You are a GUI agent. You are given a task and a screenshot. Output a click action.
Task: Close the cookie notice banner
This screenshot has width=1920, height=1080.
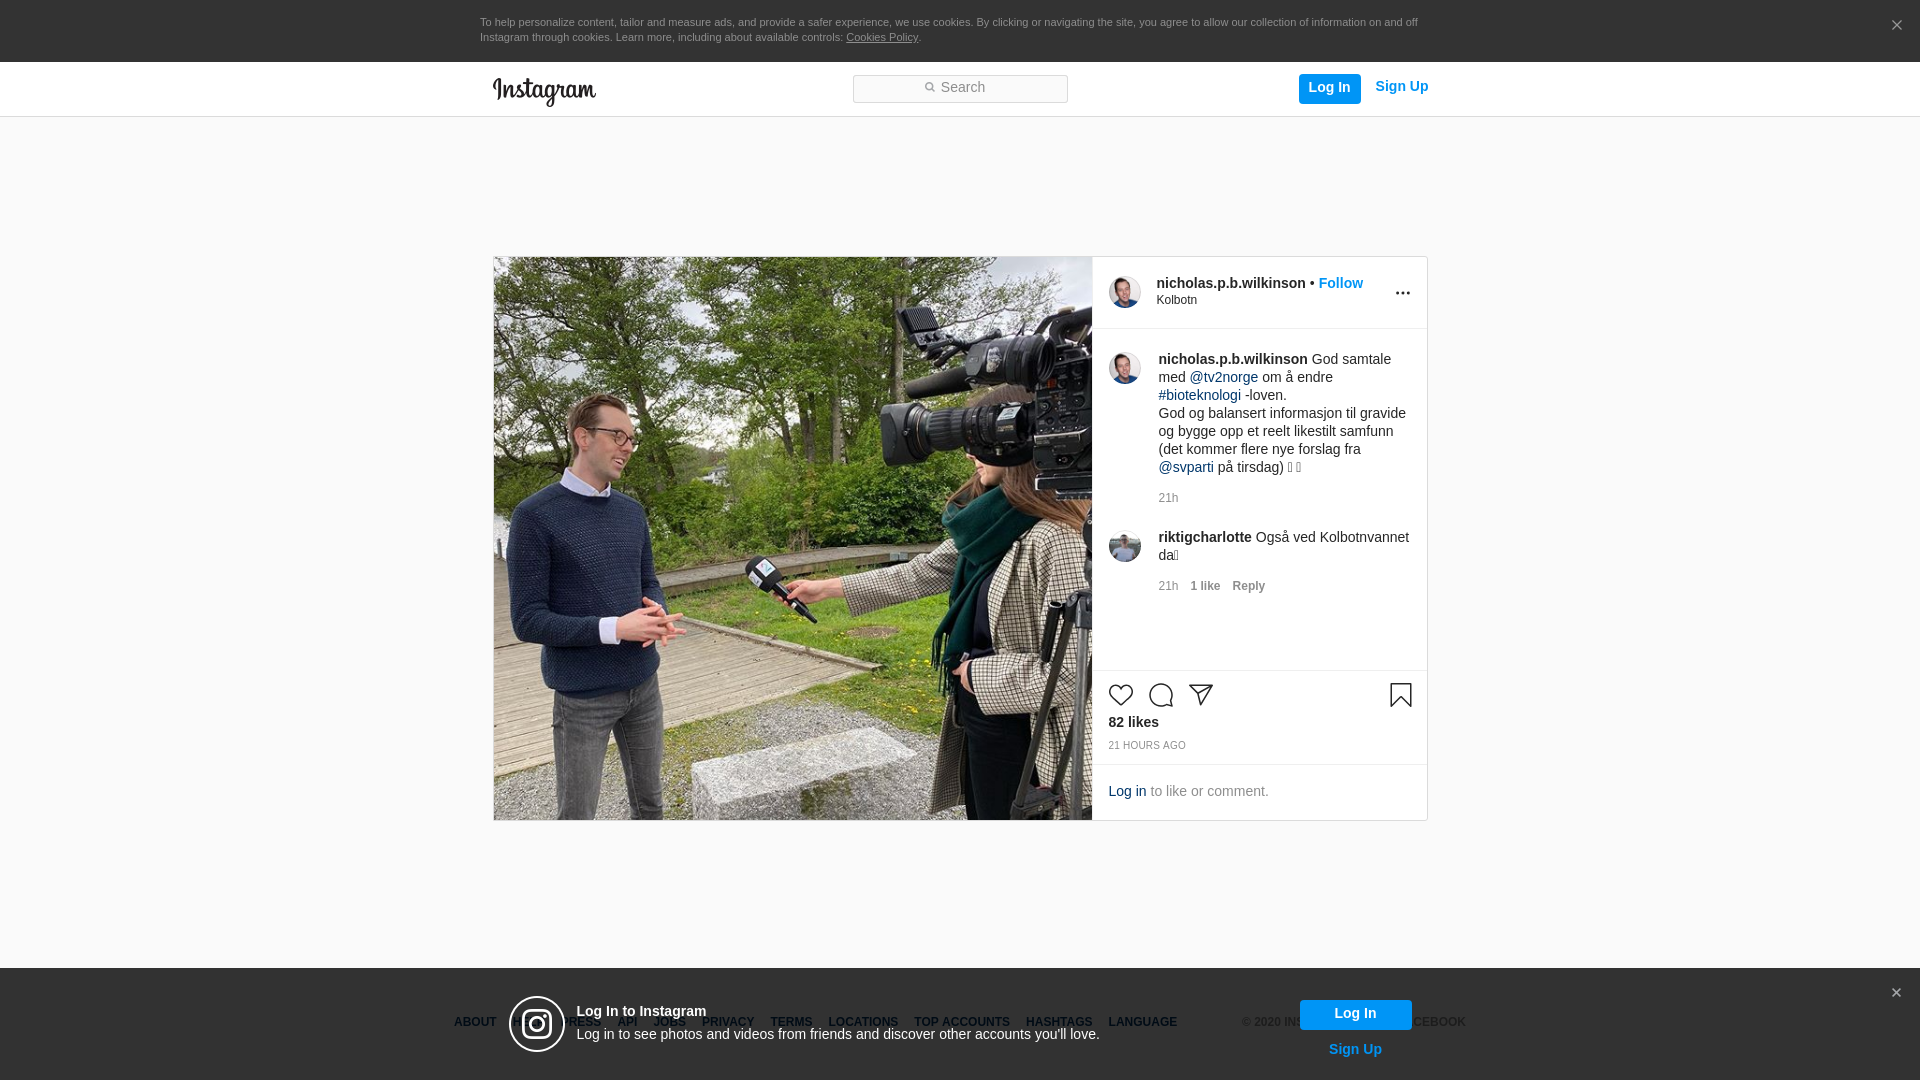coord(1896,26)
